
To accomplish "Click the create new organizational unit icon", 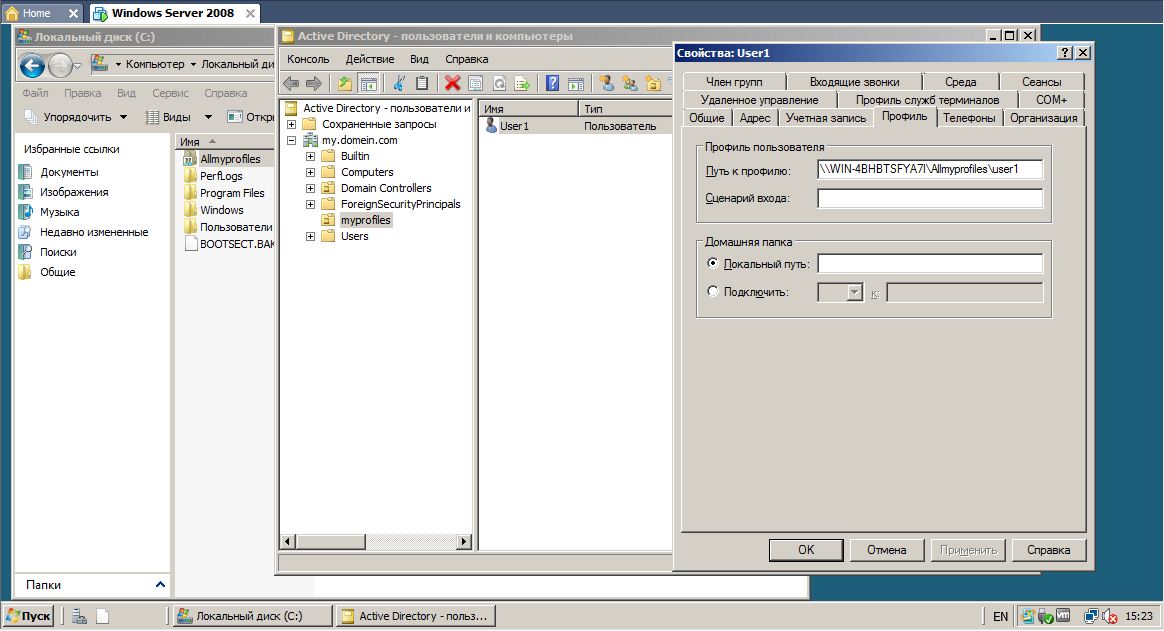I will [x=653, y=84].
